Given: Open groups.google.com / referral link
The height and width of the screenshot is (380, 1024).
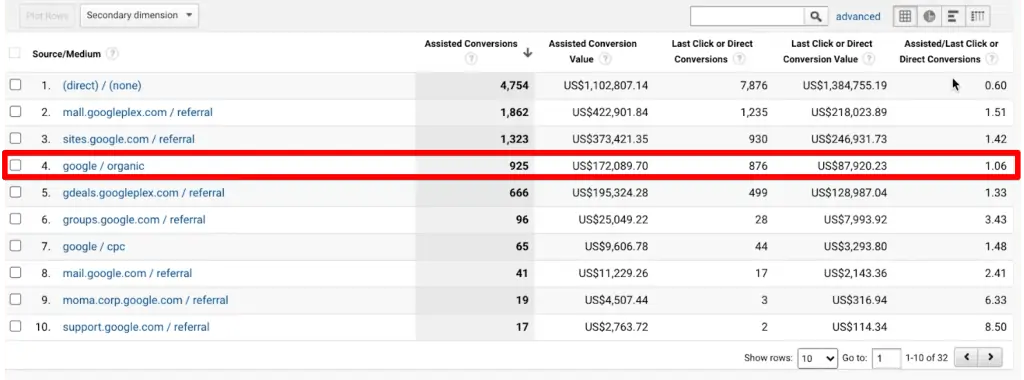Looking at the screenshot, I should pos(134,220).
